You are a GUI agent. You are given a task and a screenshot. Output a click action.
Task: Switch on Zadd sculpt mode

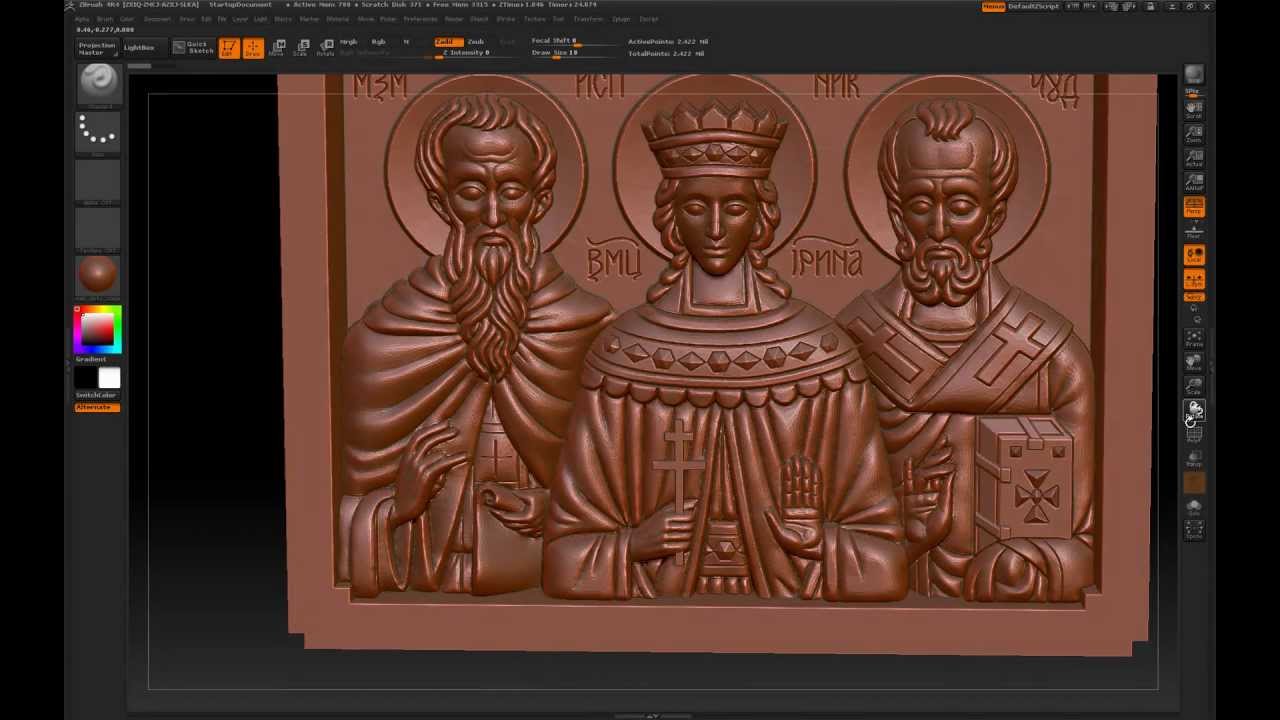pos(448,42)
